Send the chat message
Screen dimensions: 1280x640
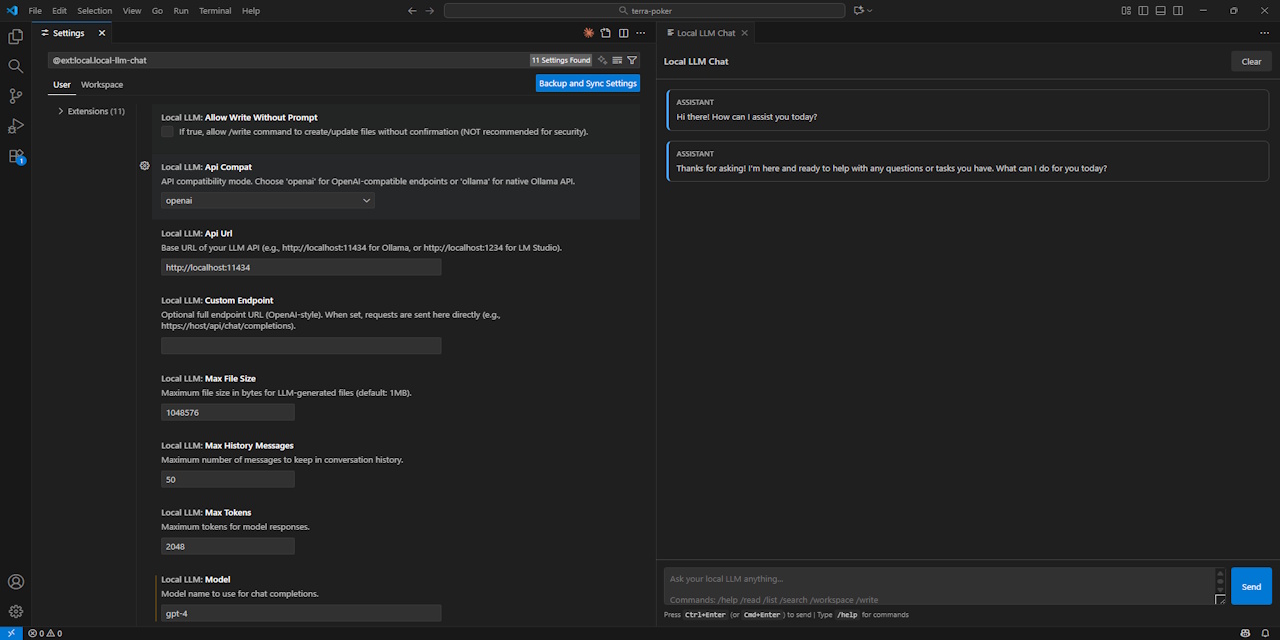[1251, 586]
